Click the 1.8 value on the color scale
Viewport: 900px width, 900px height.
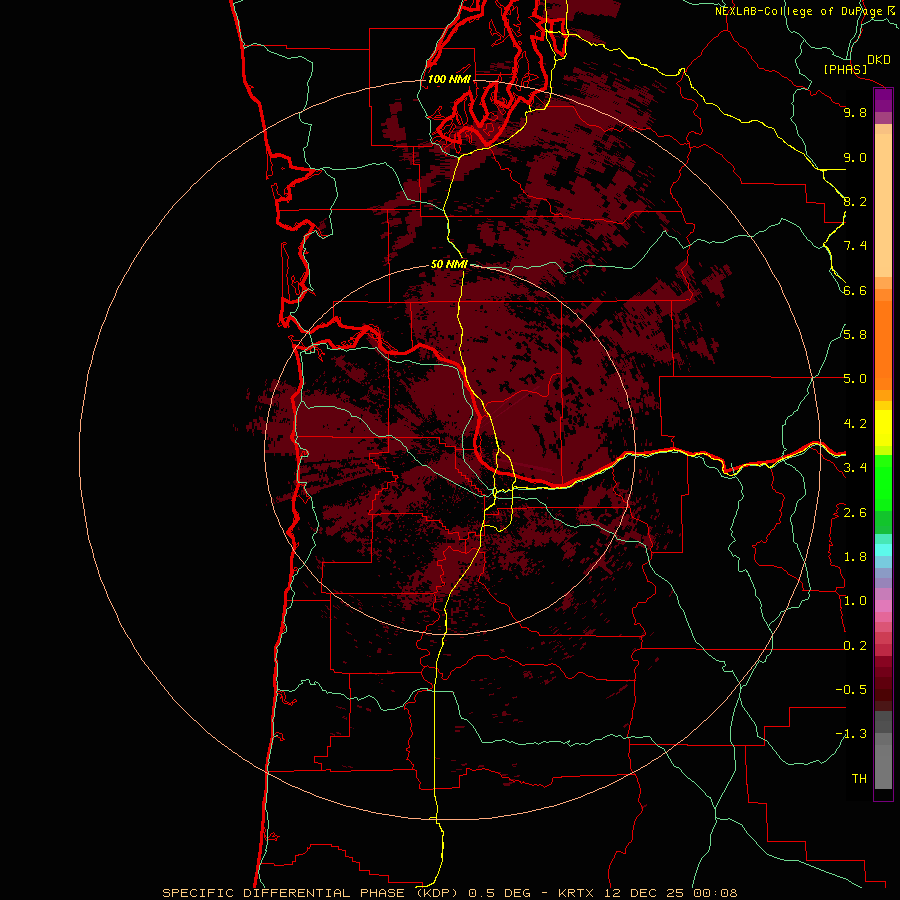(x=855, y=557)
